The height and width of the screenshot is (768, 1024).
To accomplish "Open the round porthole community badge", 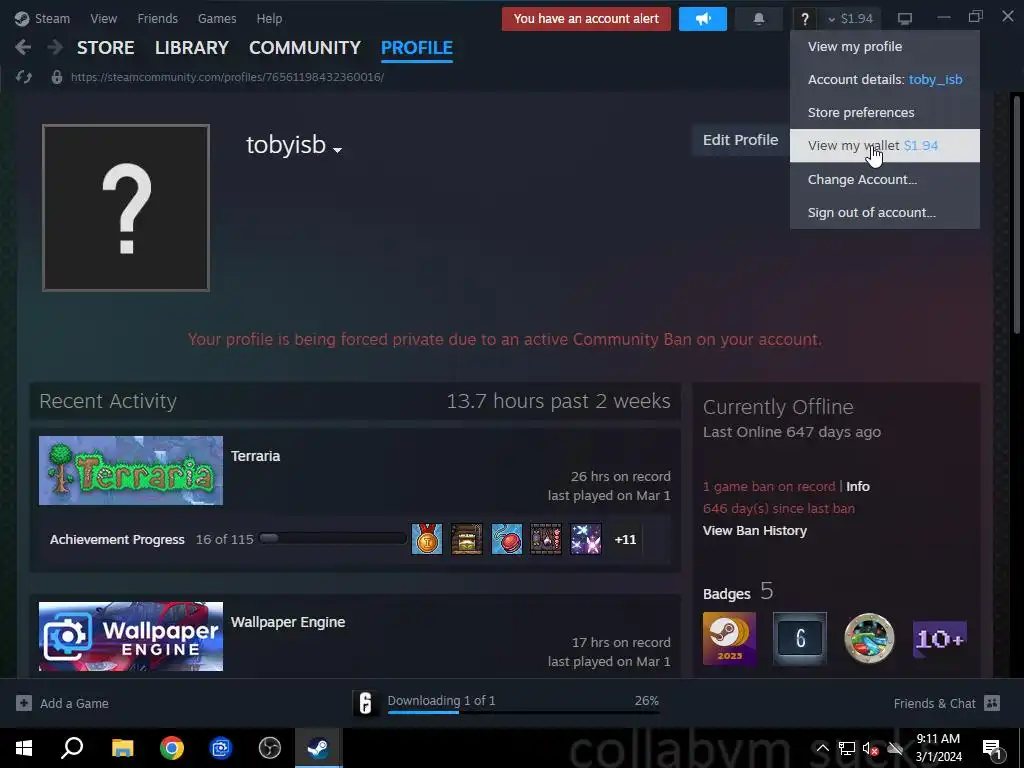I will pyautogui.click(x=869, y=638).
